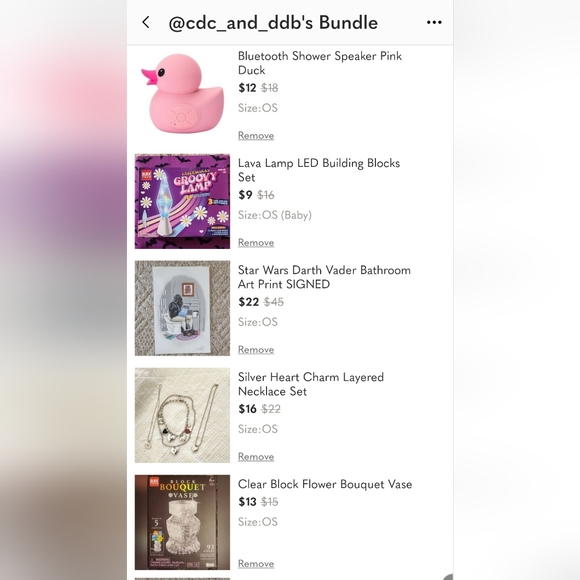Remove the Bluetooth Shower Speaker Pink Duck
580x580 pixels.
(x=256, y=135)
